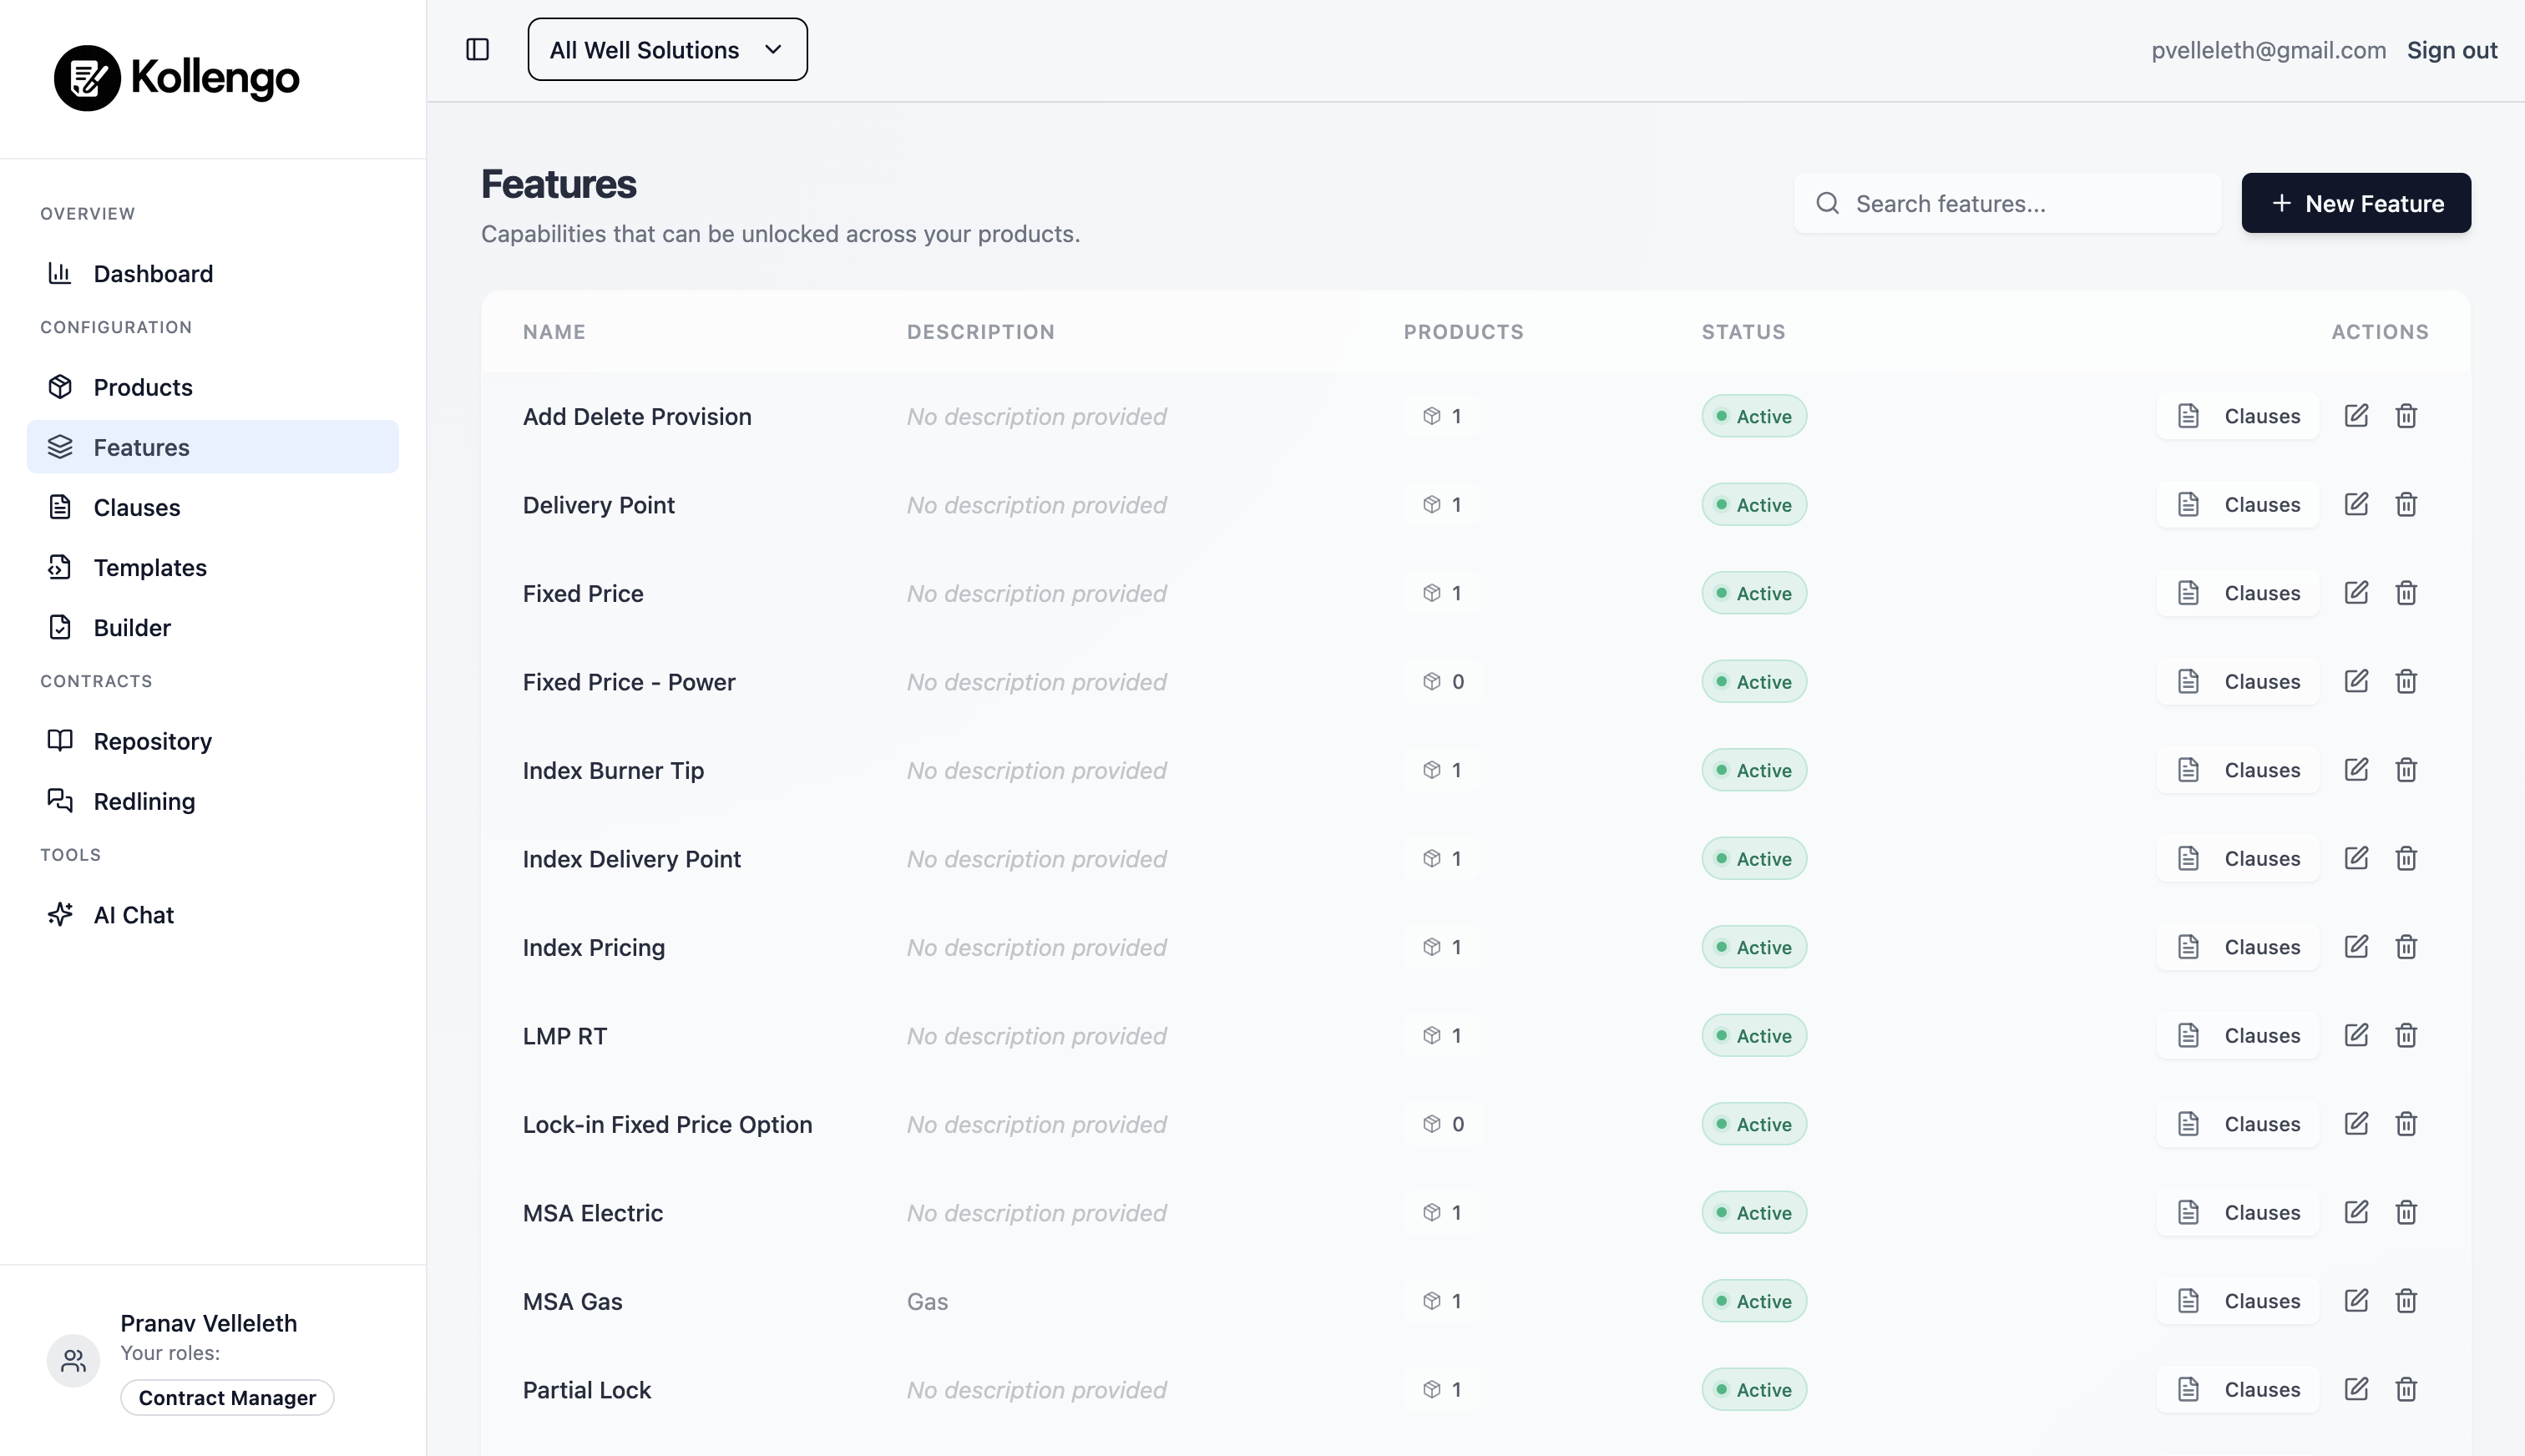Toggle the sidebar collapse icon
2525x1456 pixels.
pos(477,49)
